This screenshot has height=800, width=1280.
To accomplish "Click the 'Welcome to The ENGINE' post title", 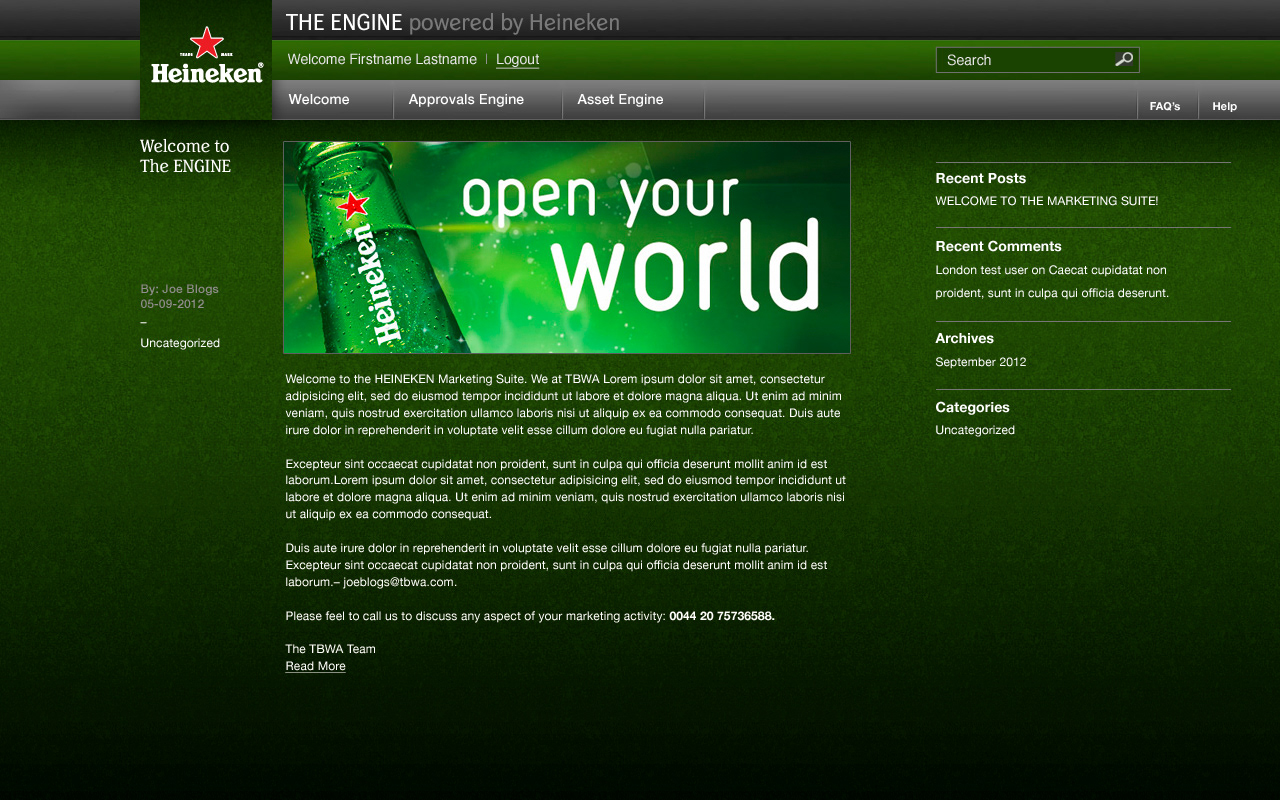I will point(185,156).
